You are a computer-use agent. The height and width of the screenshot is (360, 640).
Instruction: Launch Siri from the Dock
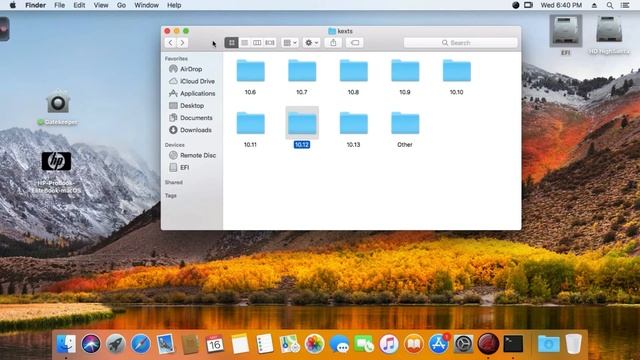pyautogui.click(x=91, y=344)
